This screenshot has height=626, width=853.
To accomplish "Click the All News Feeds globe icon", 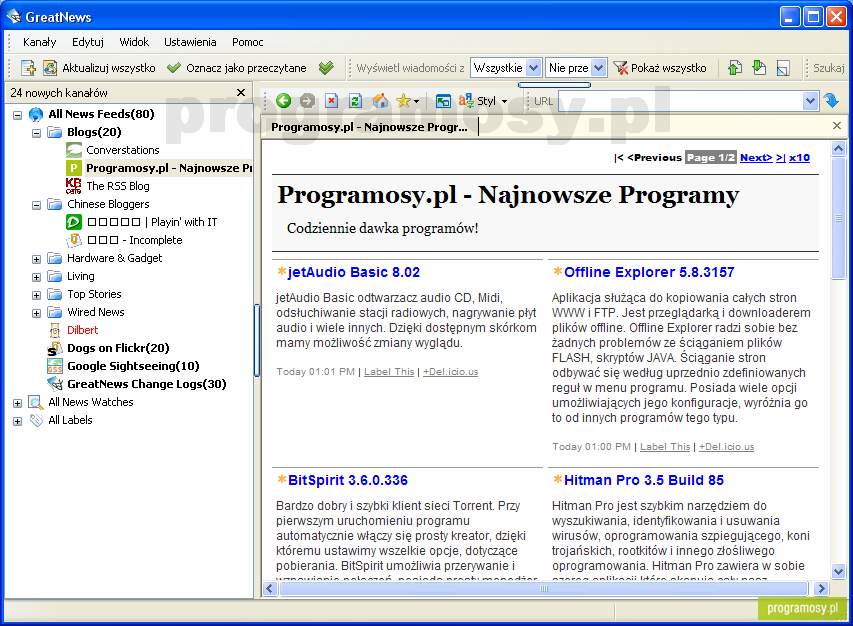I will (36, 114).
